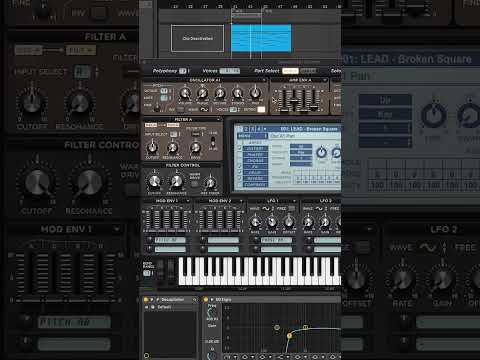
Task: Select the blue clip in the arrangement
Action: tap(261, 38)
